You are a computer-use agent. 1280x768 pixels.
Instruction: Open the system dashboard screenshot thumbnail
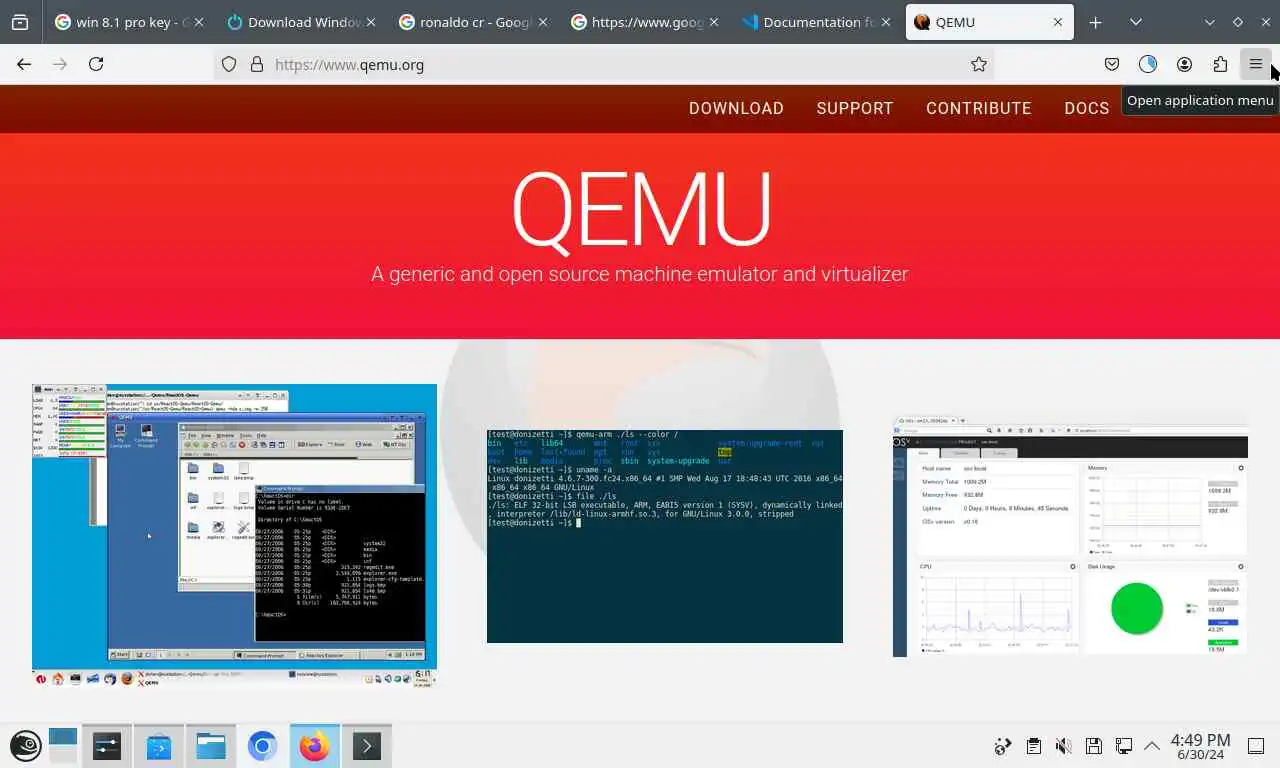click(1070, 537)
